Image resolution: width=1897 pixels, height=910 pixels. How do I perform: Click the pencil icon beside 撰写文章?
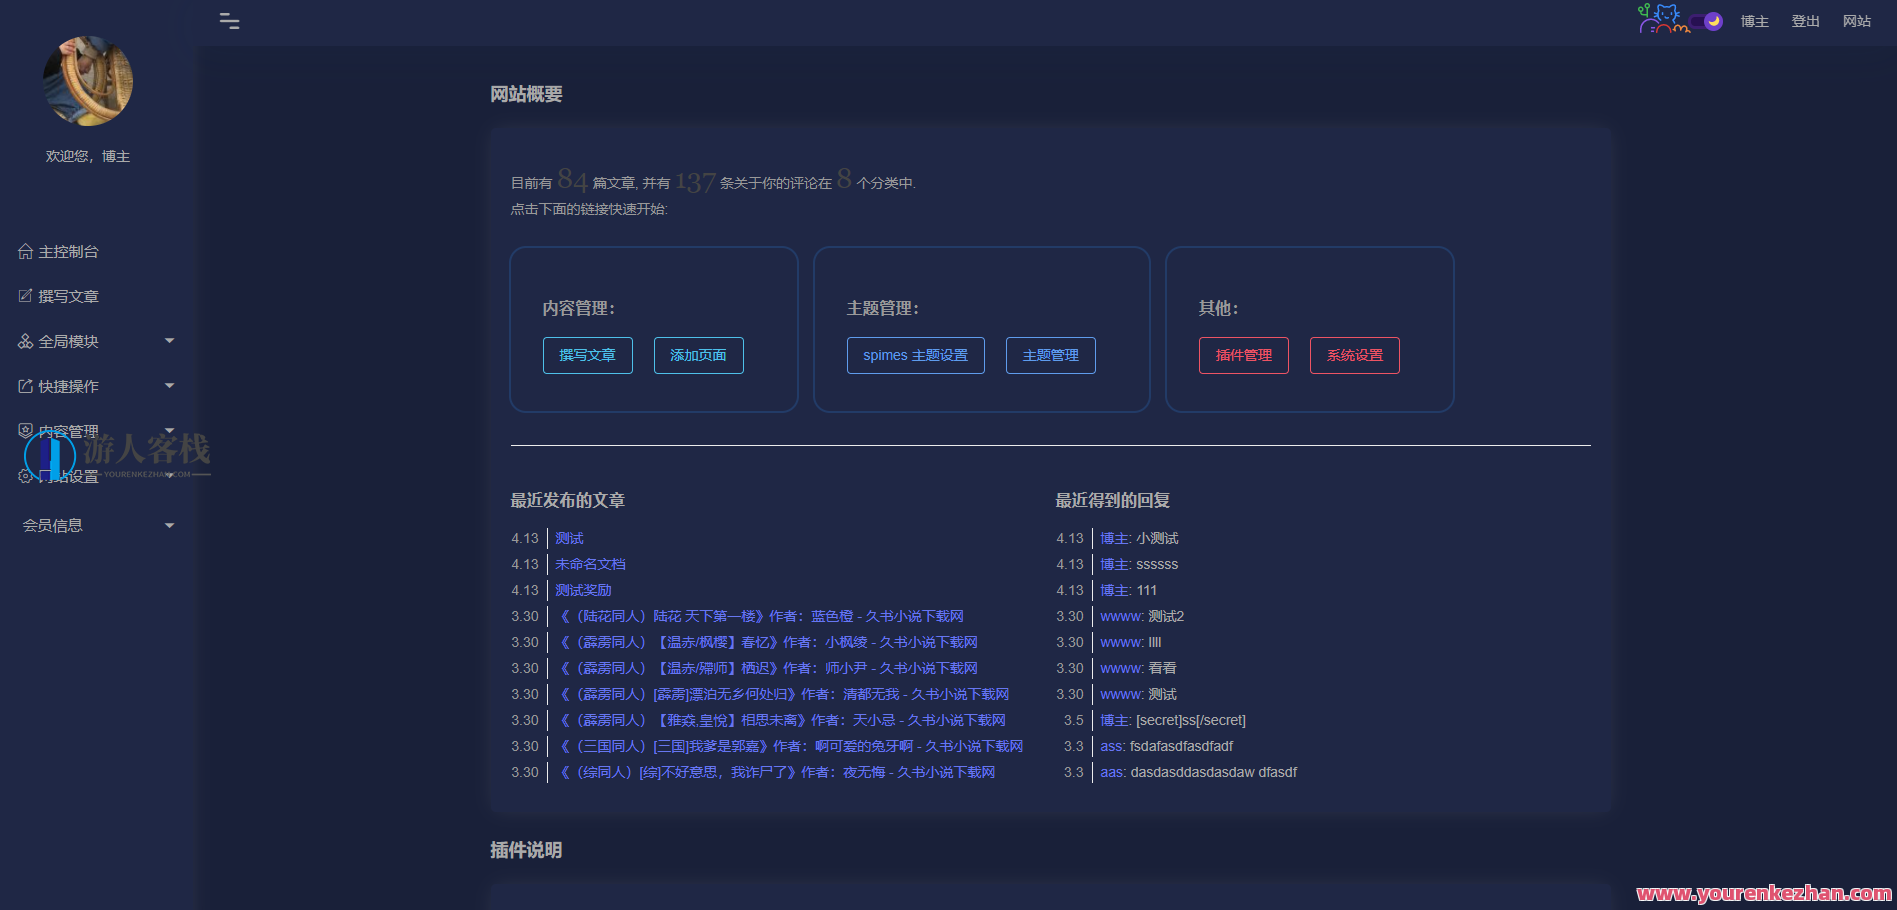tap(25, 296)
